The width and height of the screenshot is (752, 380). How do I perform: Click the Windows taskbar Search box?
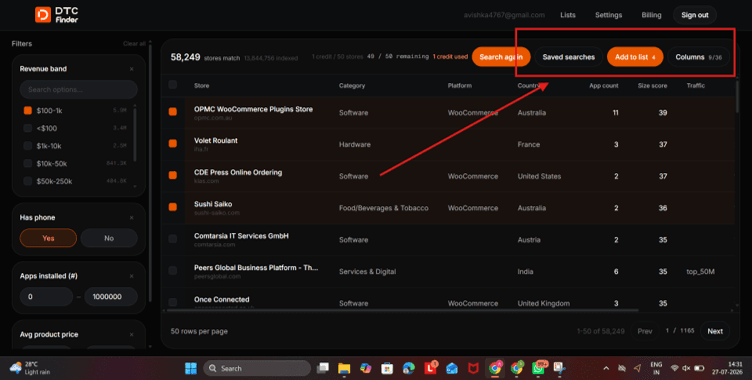(x=257, y=368)
